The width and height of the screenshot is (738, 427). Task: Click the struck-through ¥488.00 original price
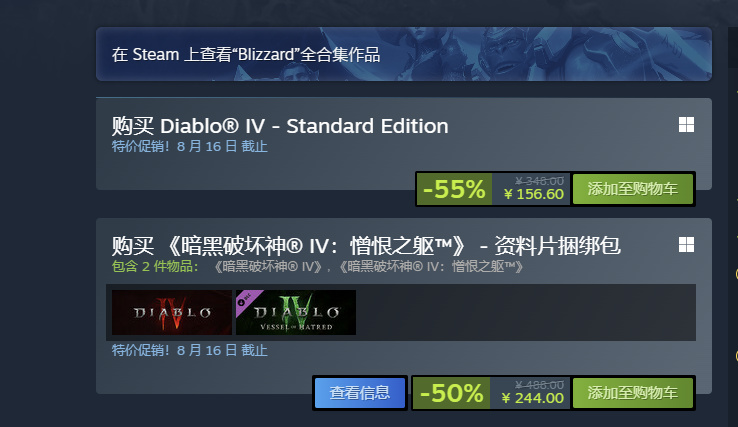point(539,385)
